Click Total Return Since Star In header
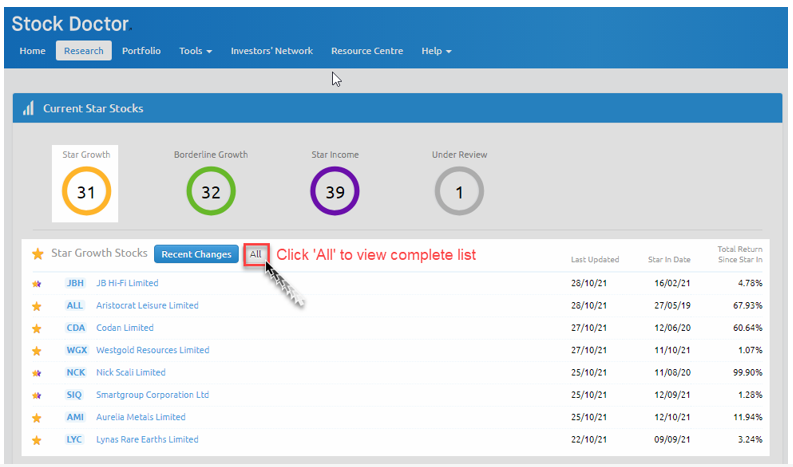The image size is (793, 467). click(x=740, y=254)
